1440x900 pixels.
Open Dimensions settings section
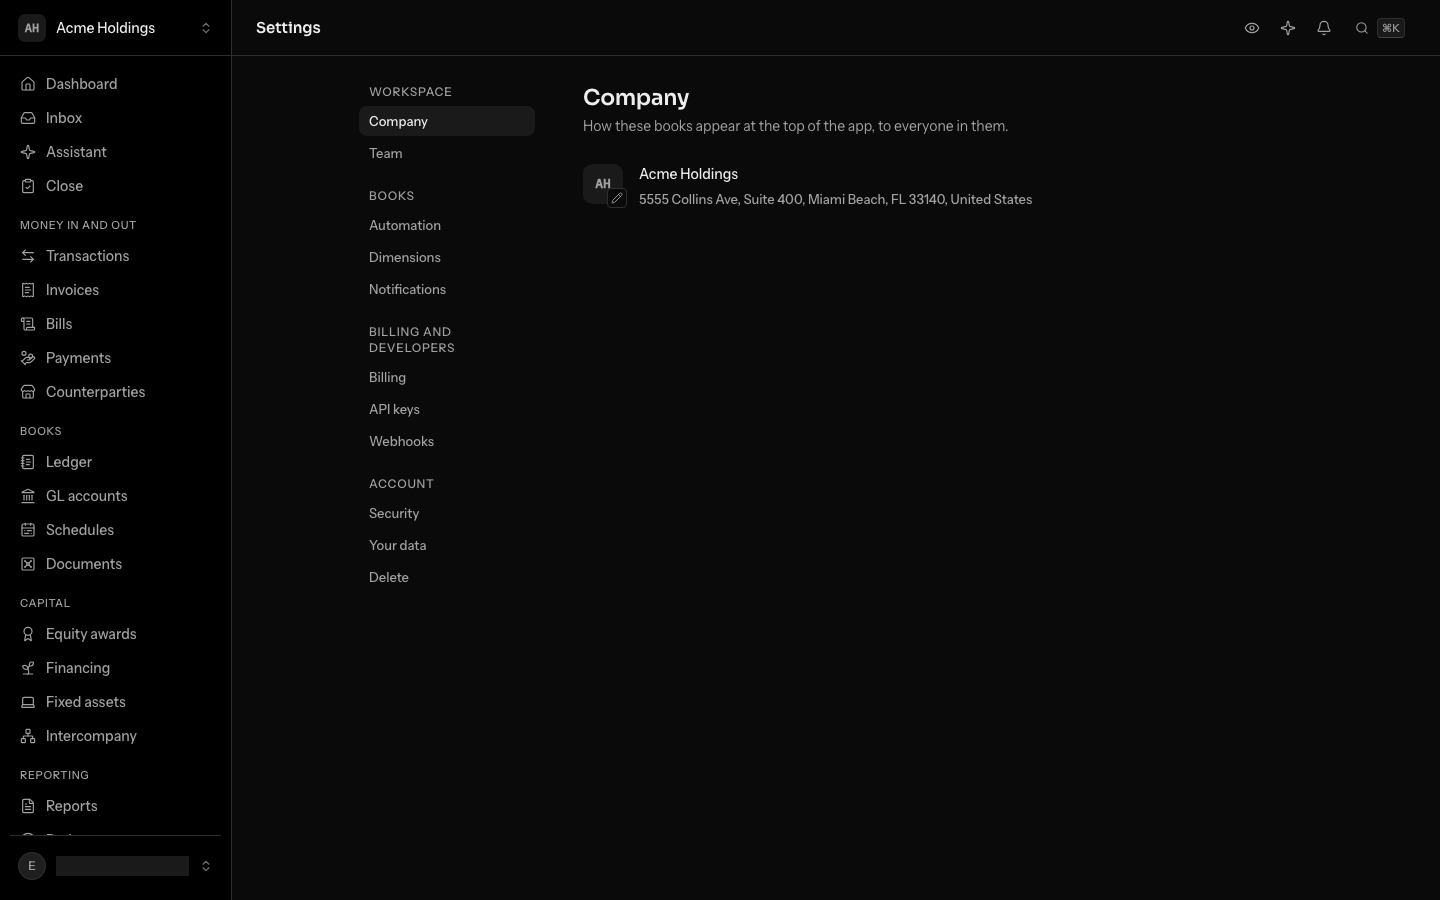[447, 257]
